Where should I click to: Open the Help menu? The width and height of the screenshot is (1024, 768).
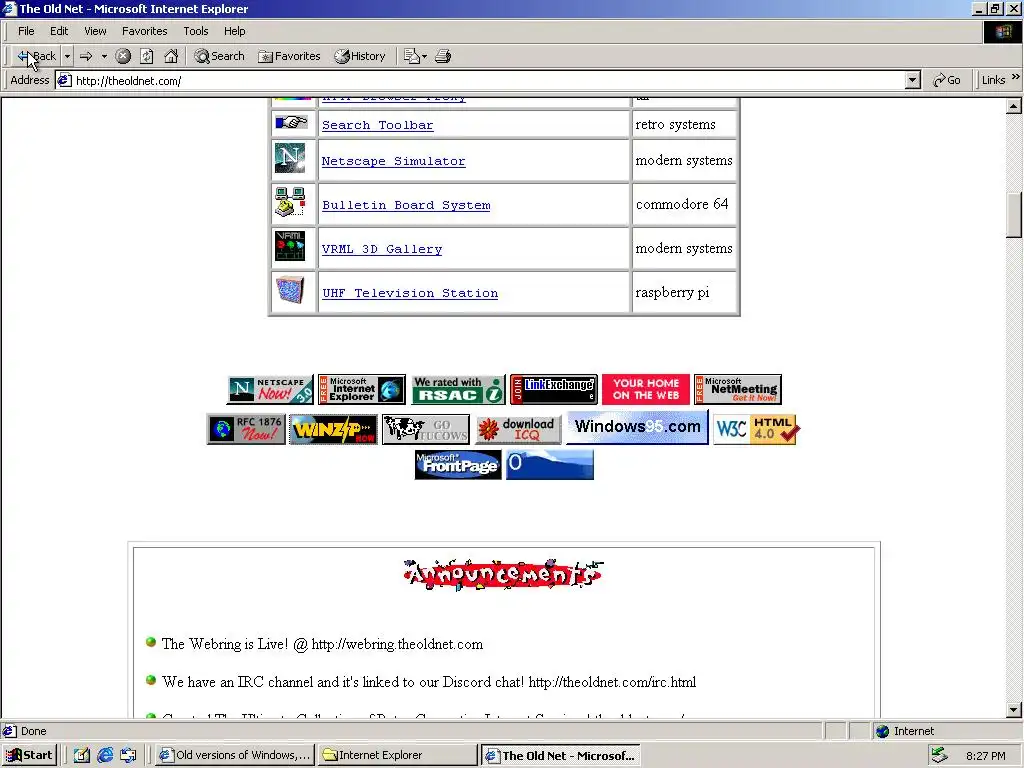click(x=234, y=31)
